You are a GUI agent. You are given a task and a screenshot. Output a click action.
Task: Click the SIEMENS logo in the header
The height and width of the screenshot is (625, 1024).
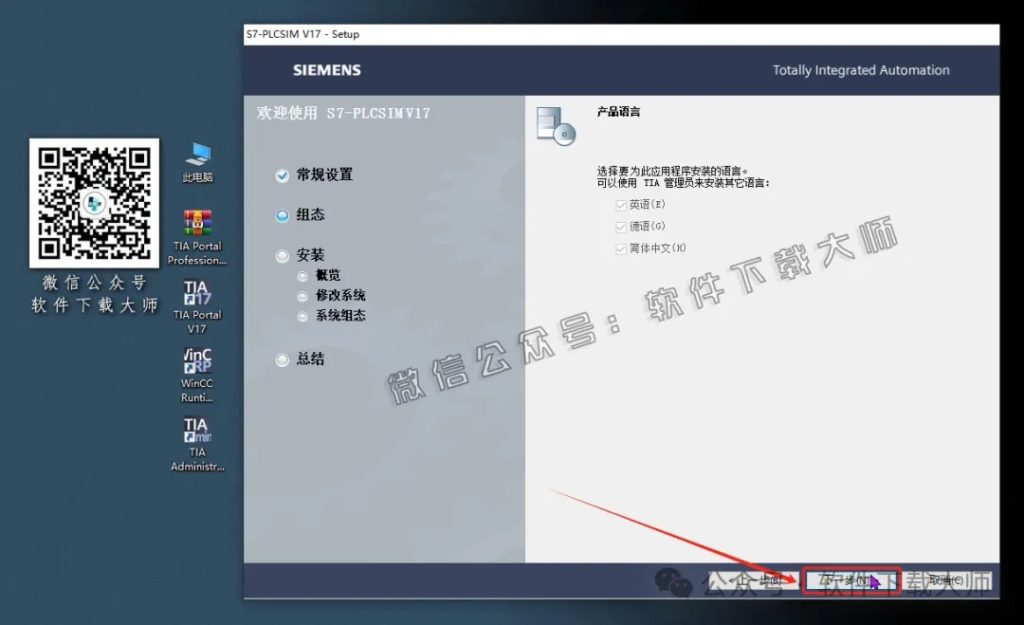point(324,70)
